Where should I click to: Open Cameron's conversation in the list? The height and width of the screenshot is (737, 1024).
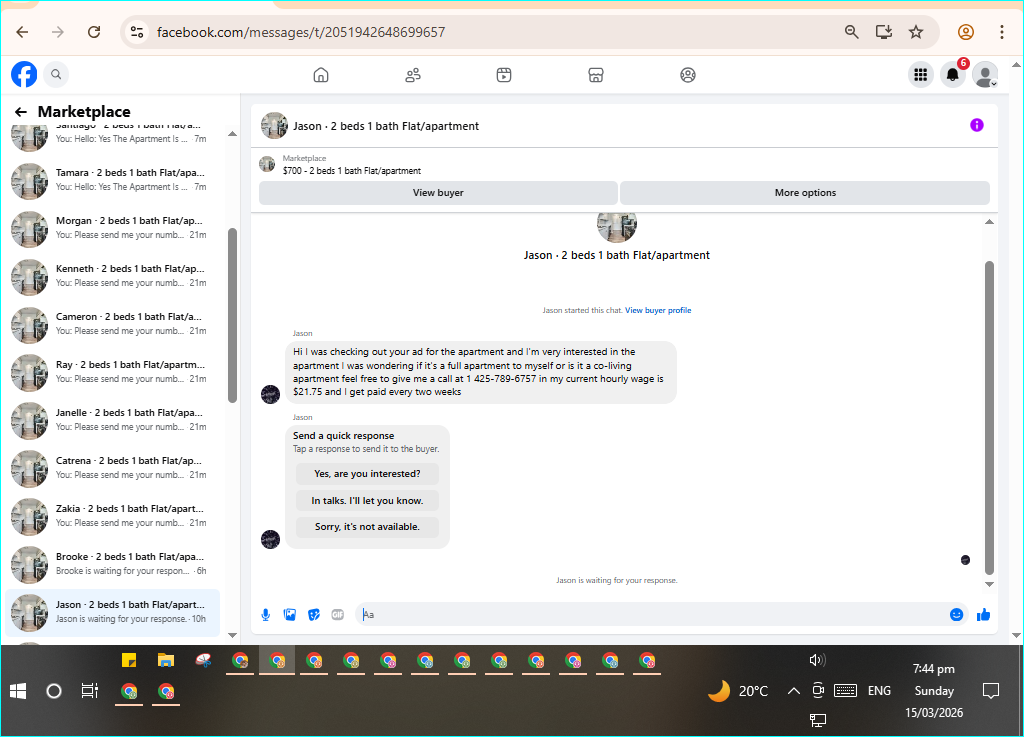click(112, 324)
